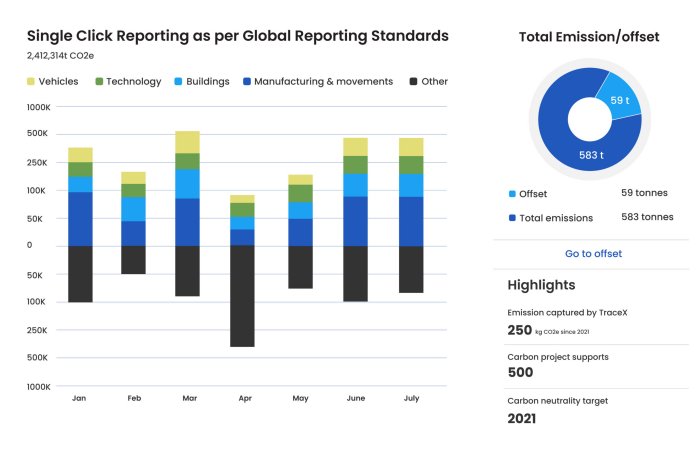Image resolution: width=700 pixels, height=455 pixels.
Task: Select the Offset legend blue marker
Action: tap(513, 194)
